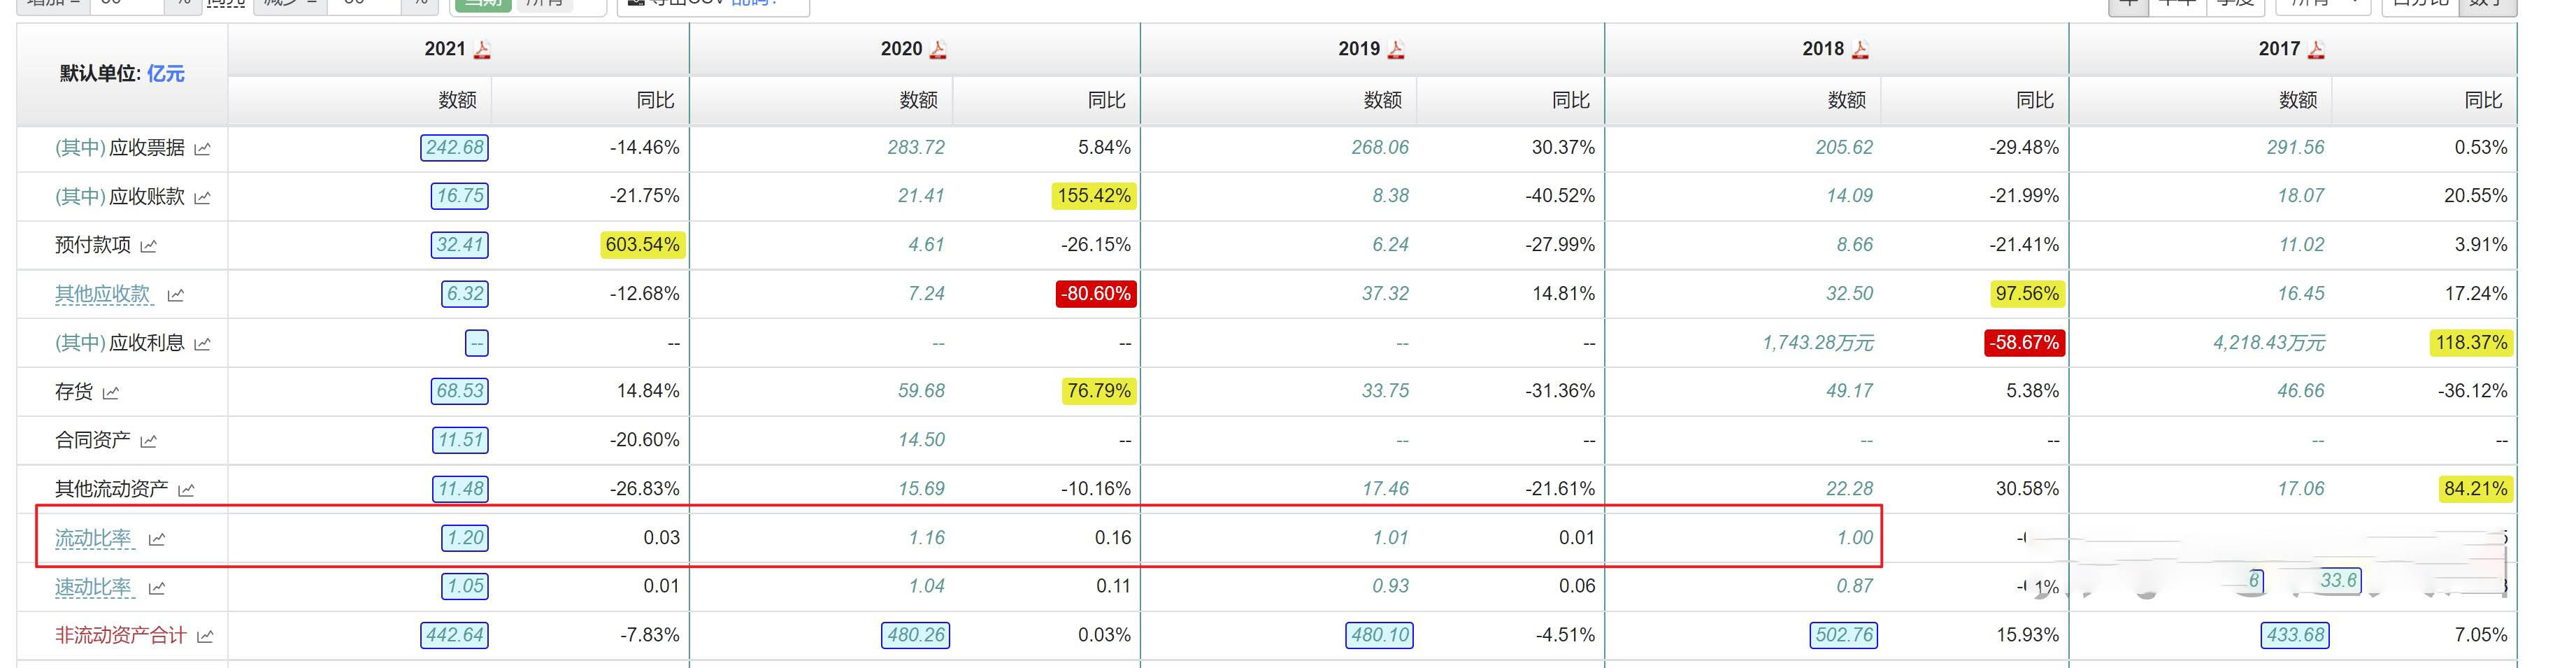
Task: Open the 2018 report PDF icon
Action: [1860, 50]
